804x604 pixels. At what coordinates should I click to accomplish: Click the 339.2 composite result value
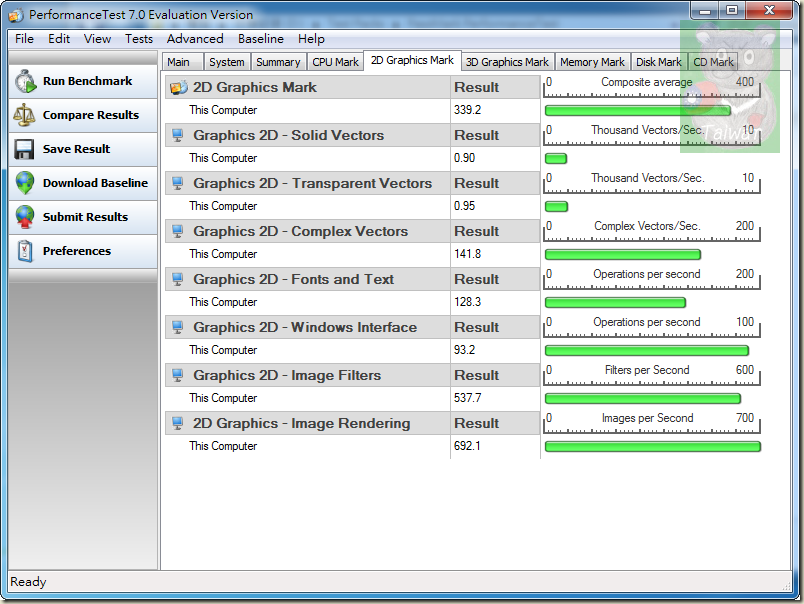click(467, 110)
